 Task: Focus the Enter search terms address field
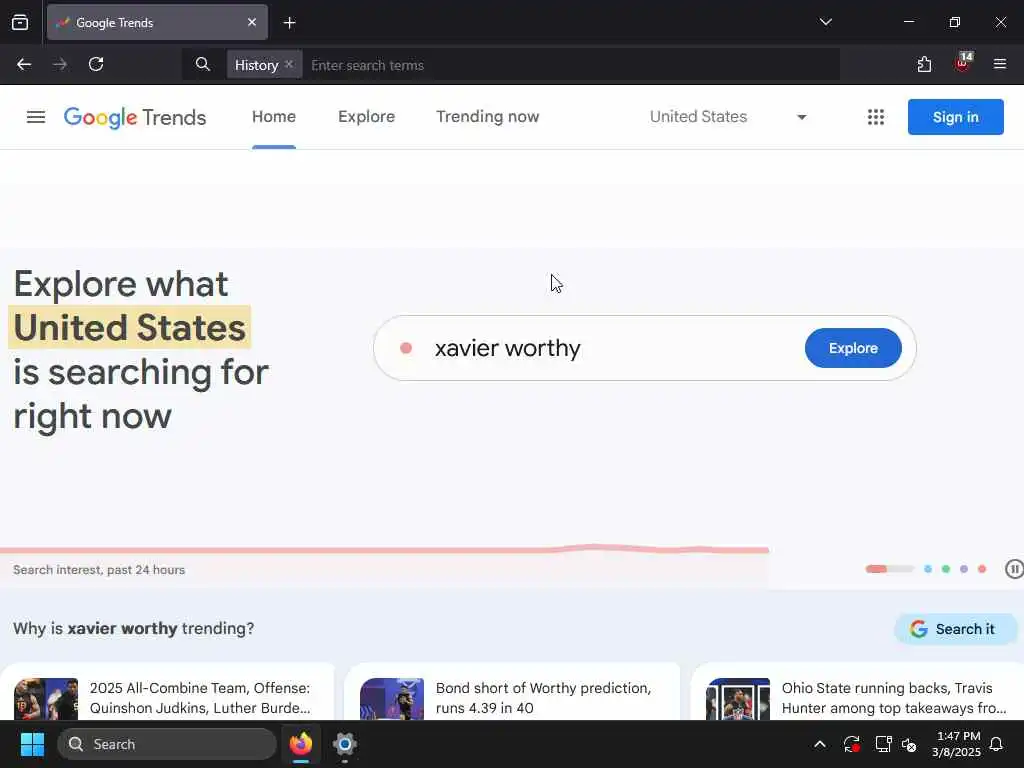(x=571, y=65)
